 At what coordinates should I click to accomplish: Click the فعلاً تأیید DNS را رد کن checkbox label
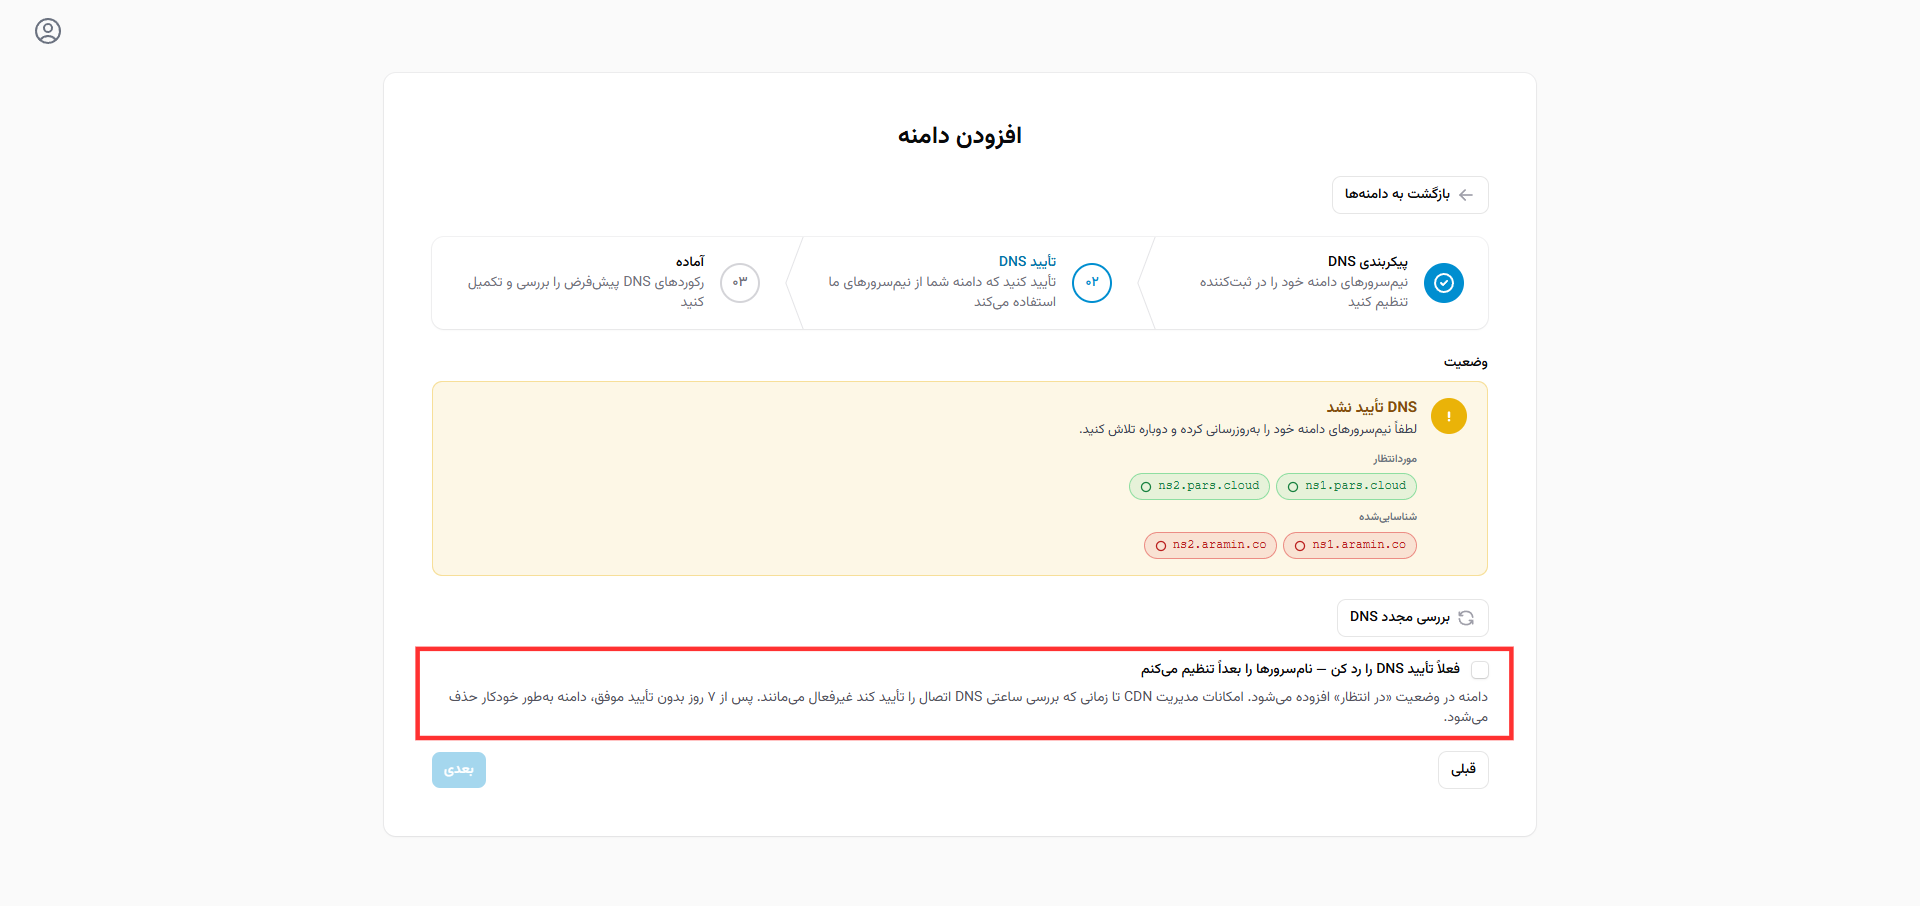(1300, 669)
